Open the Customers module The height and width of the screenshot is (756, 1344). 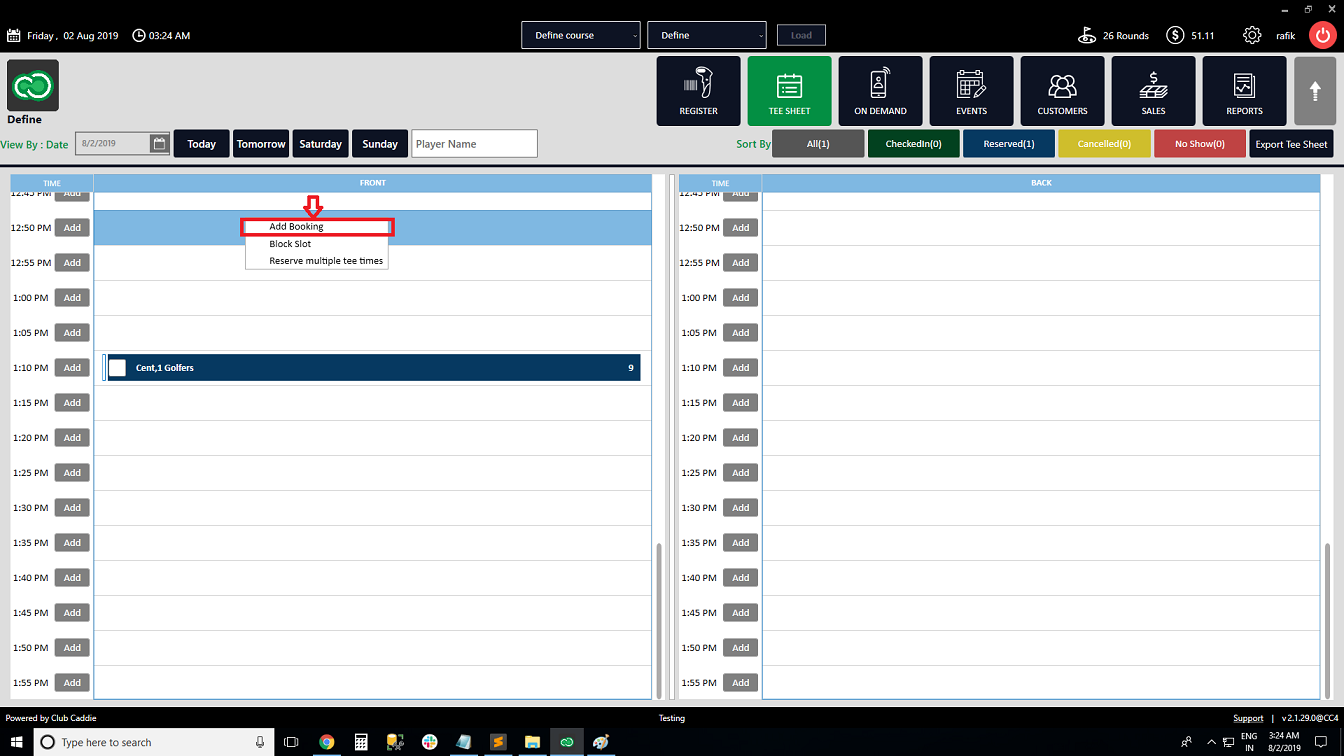tap(1062, 91)
